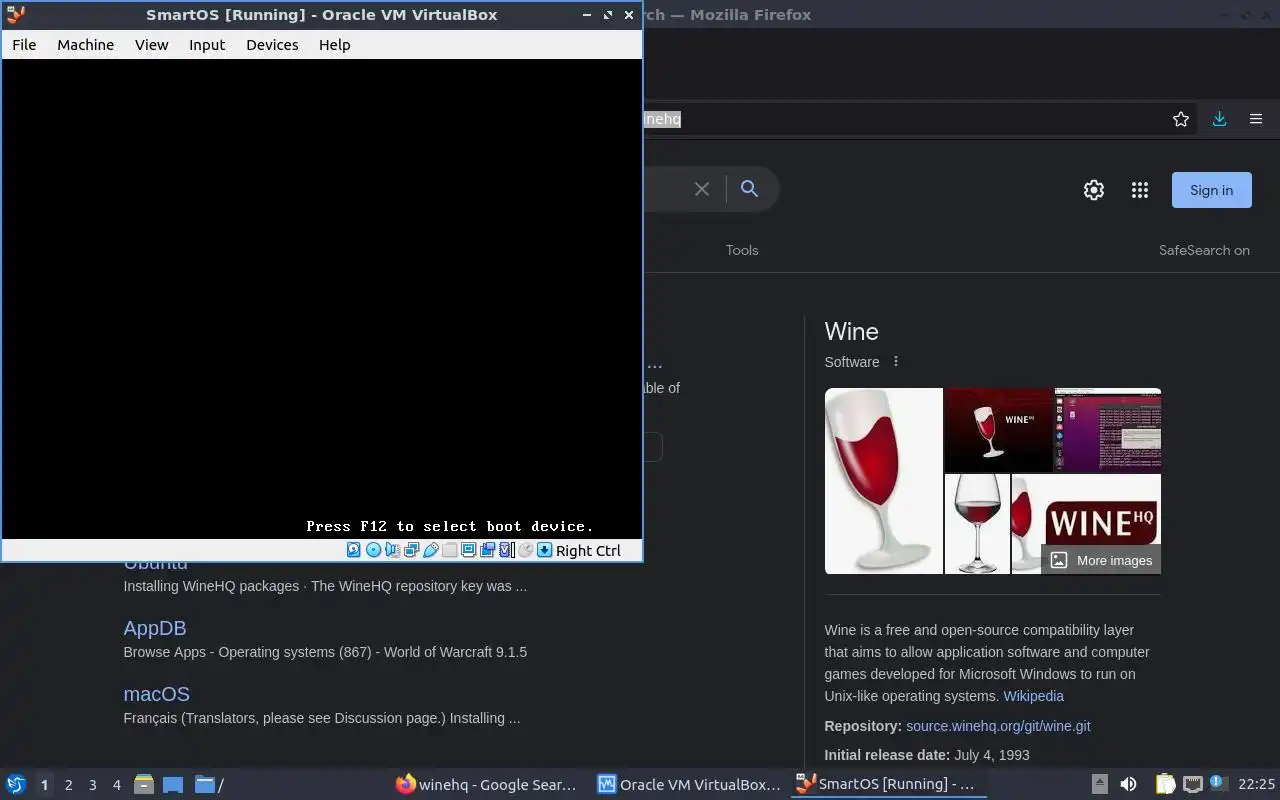Switch to winehq Google Search Firefox taskbar button
Screen dimensions: 1280x800
(487, 784)
